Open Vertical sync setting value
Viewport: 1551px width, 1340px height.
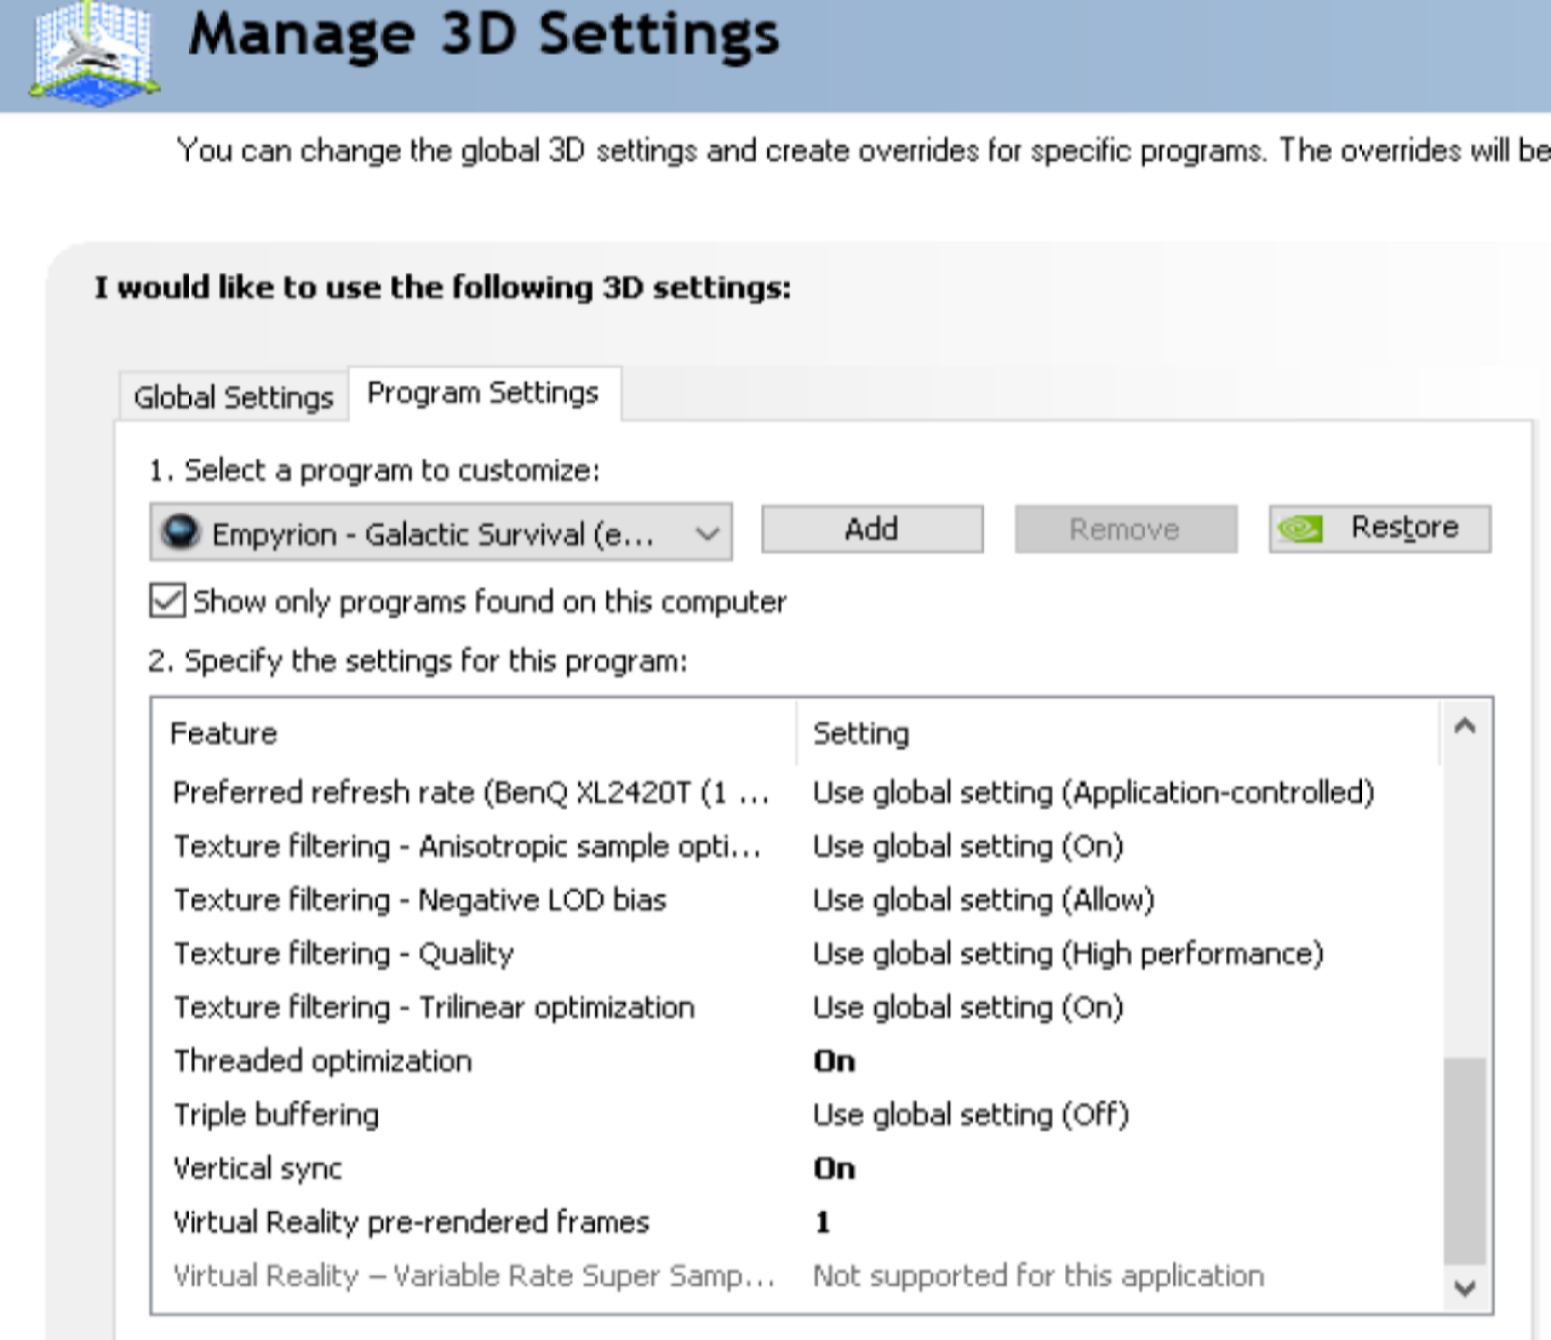(834, 1168)
